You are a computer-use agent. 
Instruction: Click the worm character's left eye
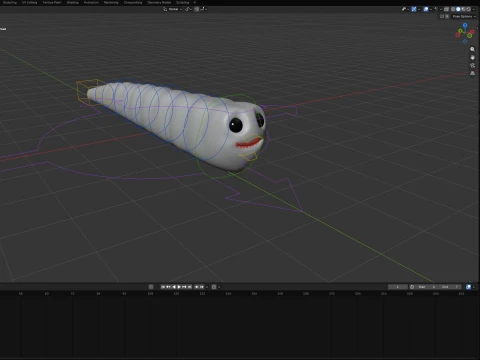coord(236,125)
